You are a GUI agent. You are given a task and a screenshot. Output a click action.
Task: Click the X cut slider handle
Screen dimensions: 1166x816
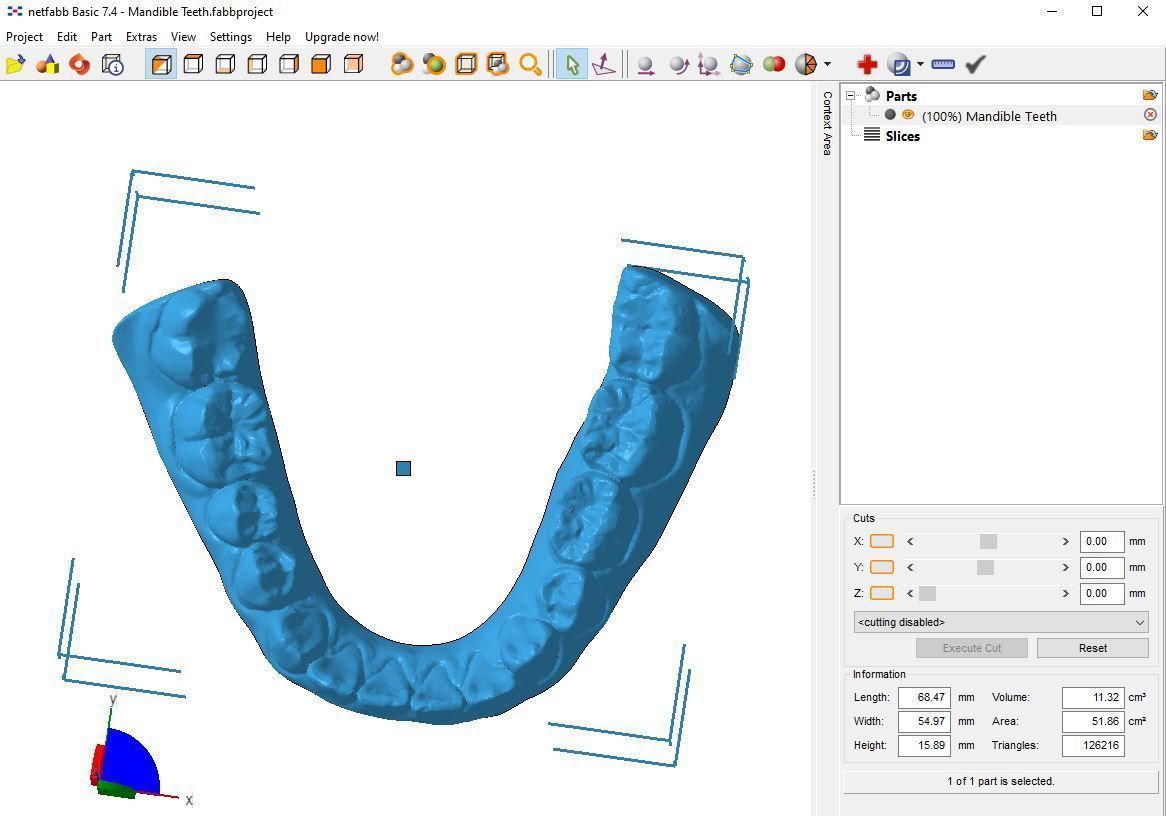point(988,542)
